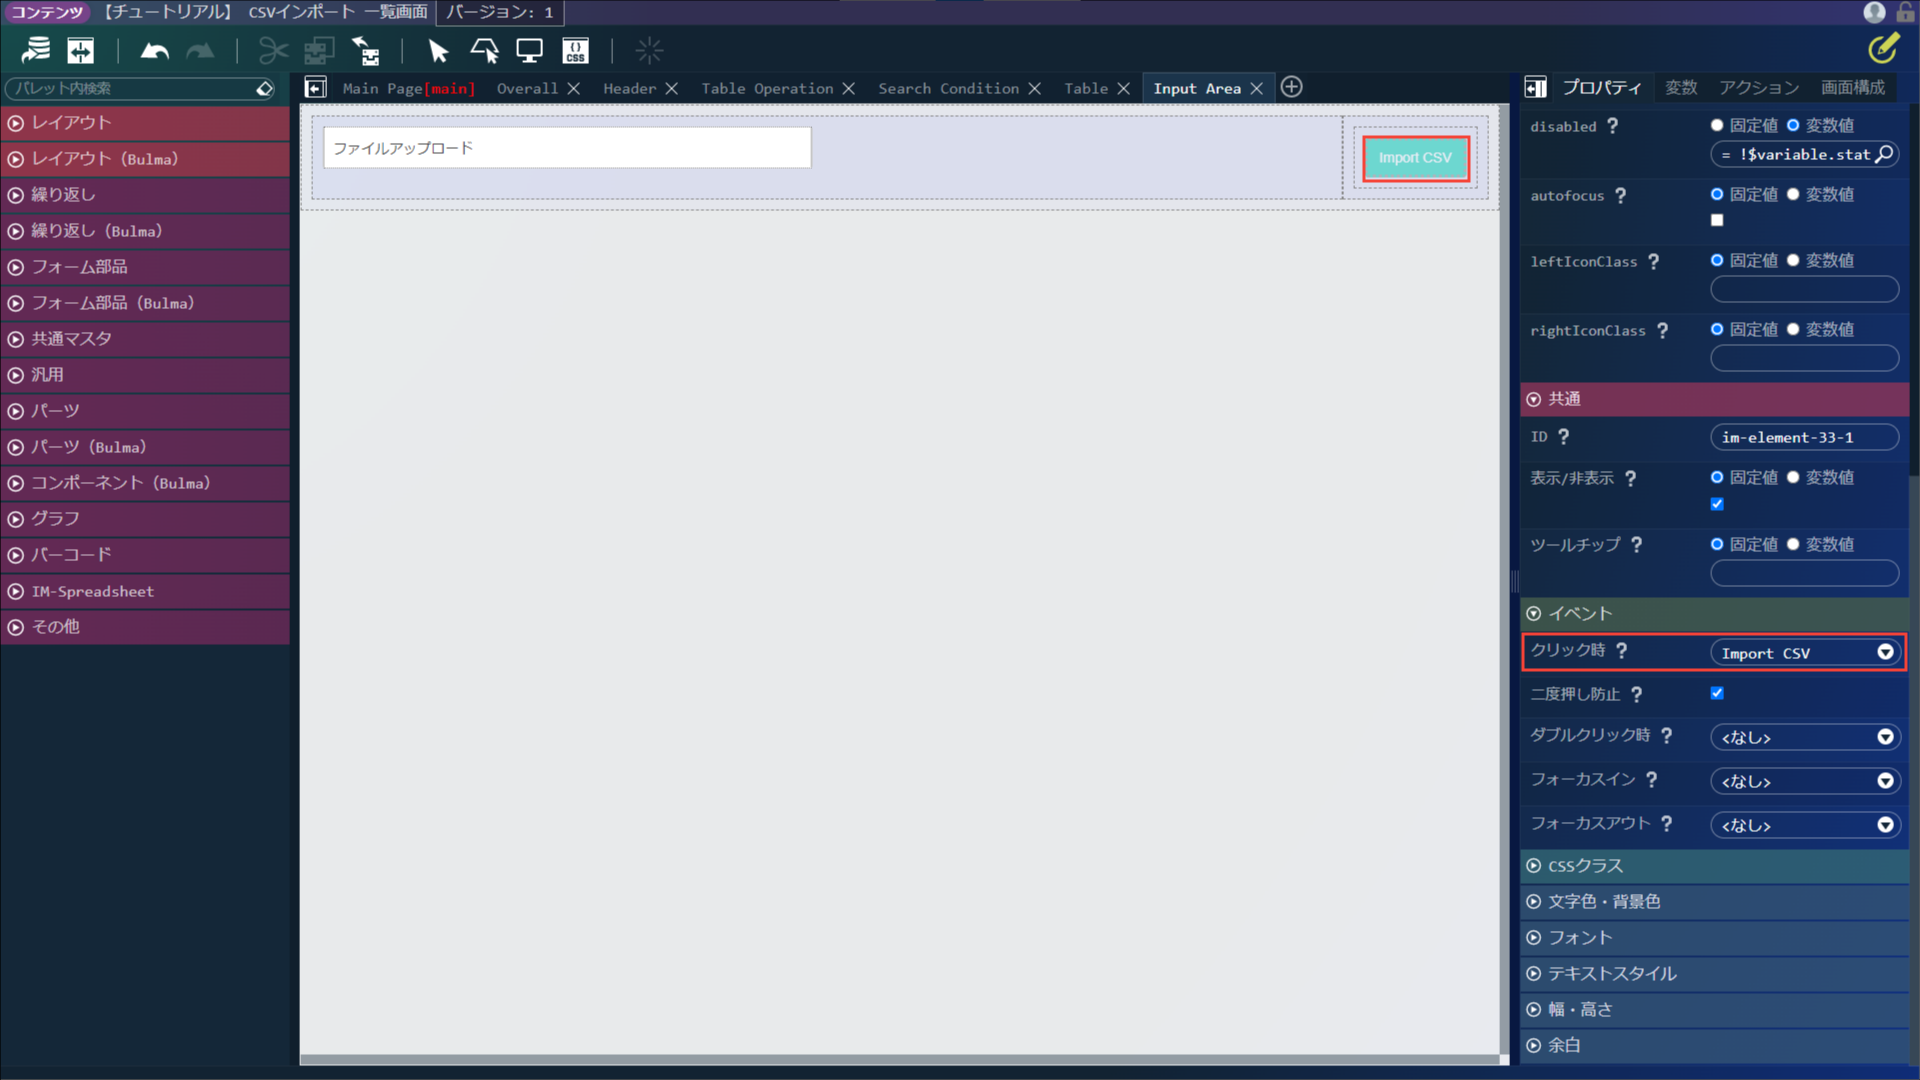
Task: Open the 画面構成 tab
Action: (1853, 88)
